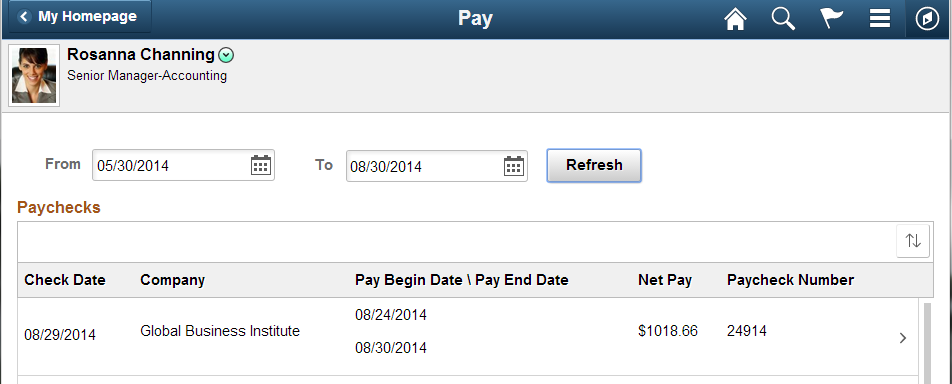Open the Search magnifier icon
Screen dimensions: 952x384
[783, 18]
